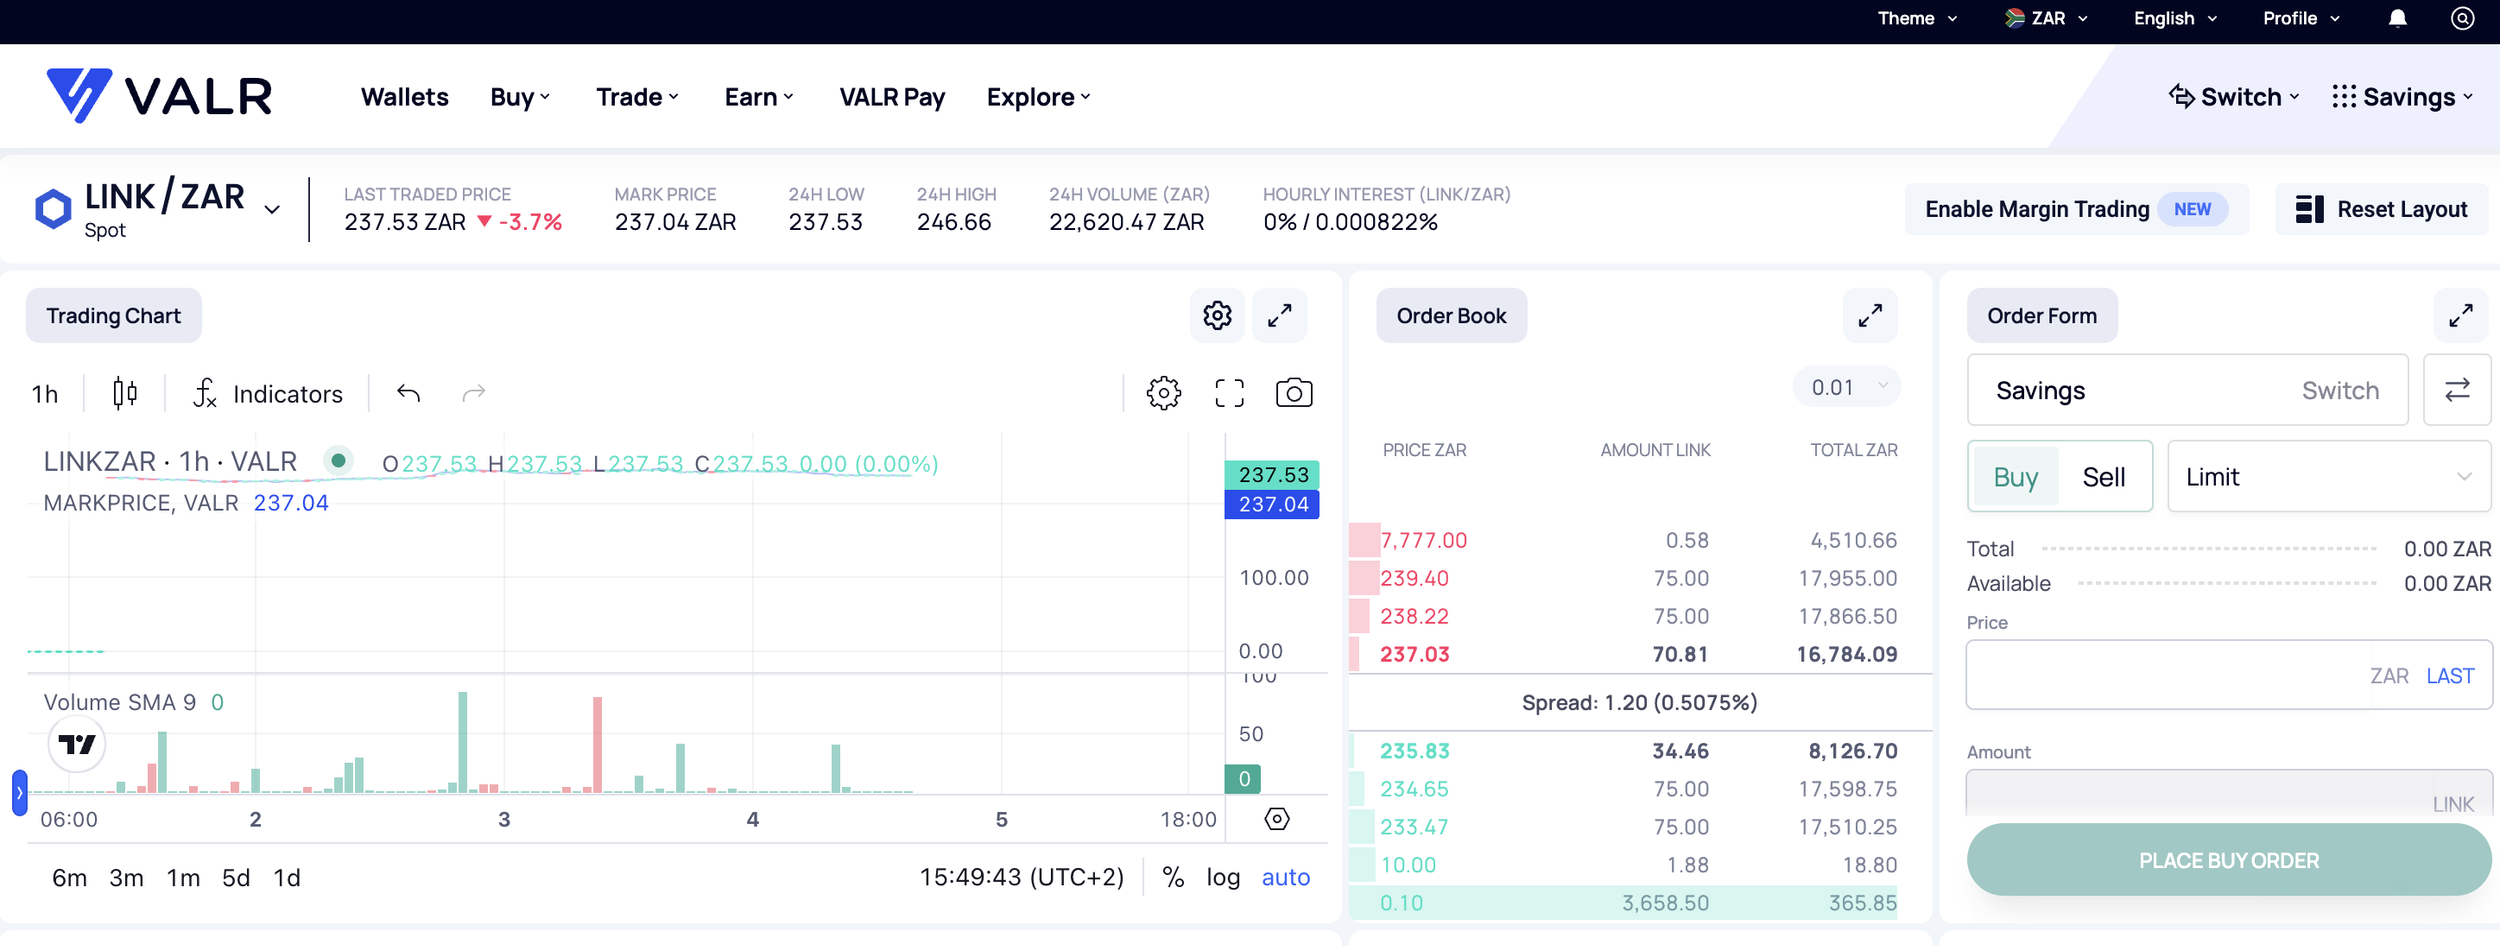
Task: Open candlestick chart style selector
Action: (125, 393)
